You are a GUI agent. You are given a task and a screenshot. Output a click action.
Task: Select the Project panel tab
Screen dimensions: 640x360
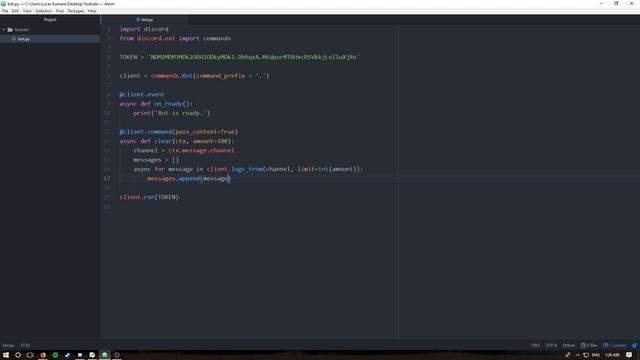(x=50, y=20)
